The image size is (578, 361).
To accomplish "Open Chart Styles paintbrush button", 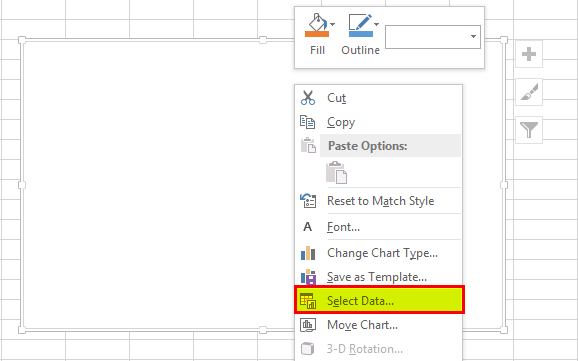I will coord(529,92).
